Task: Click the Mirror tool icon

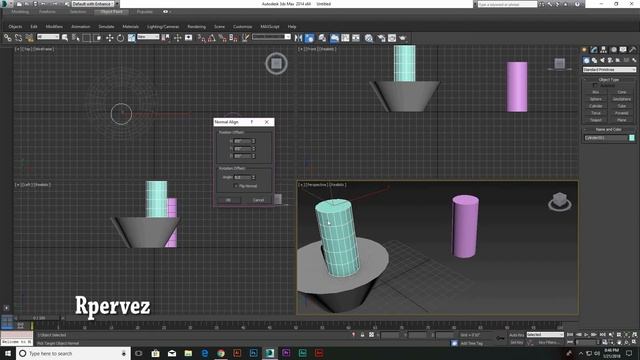Action: click(298, 38)
